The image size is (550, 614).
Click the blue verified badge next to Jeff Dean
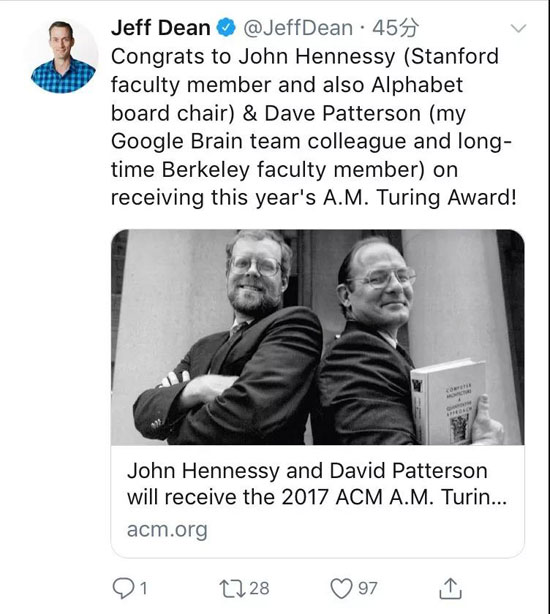coord(226,28)
